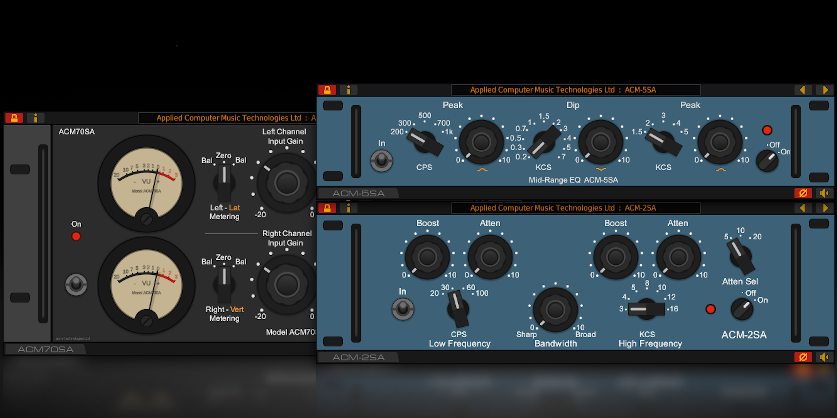
Task: Go to next preset on ACM-5SA
Action: 825,90
